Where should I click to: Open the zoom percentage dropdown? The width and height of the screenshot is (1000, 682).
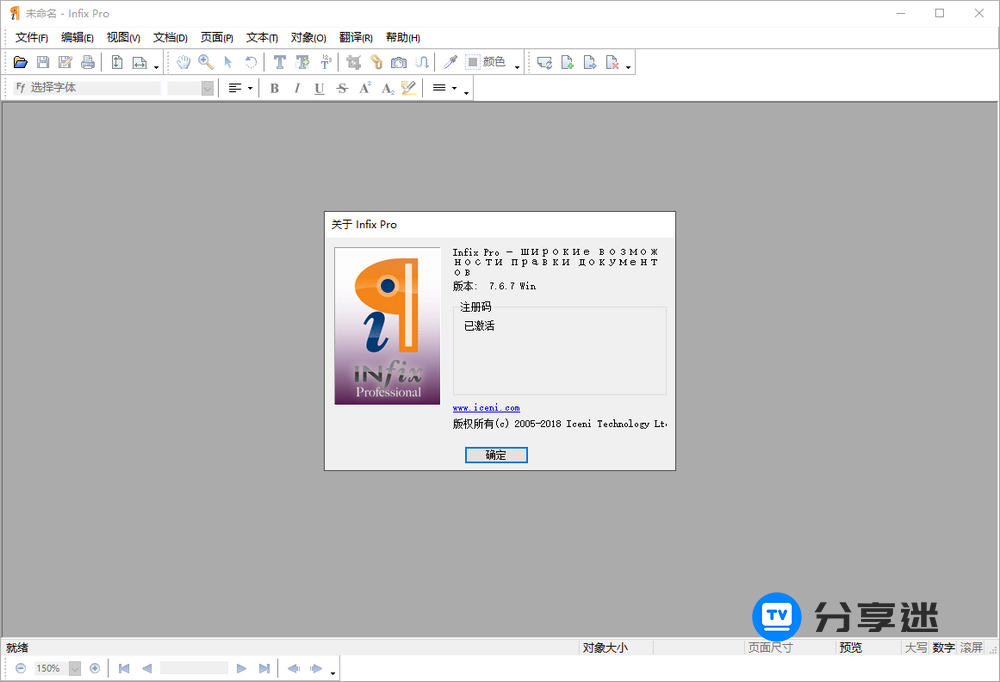pyautogui.click(x=75, y=668)
